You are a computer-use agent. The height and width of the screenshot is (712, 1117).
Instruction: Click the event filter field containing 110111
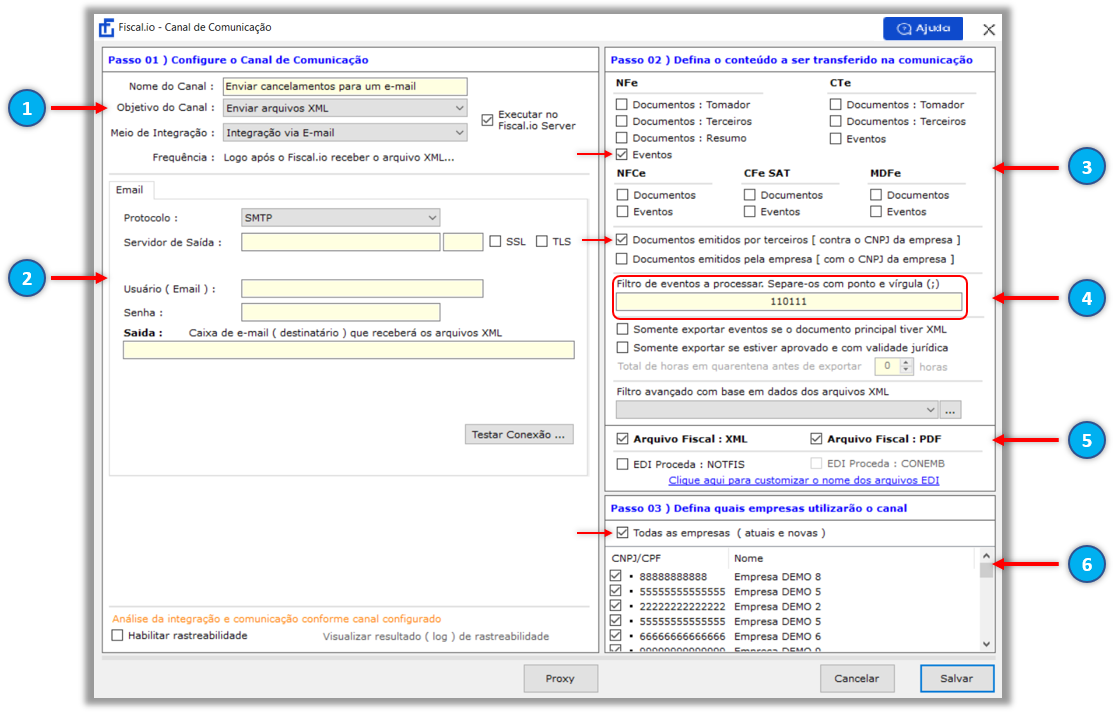coord(789,301)
